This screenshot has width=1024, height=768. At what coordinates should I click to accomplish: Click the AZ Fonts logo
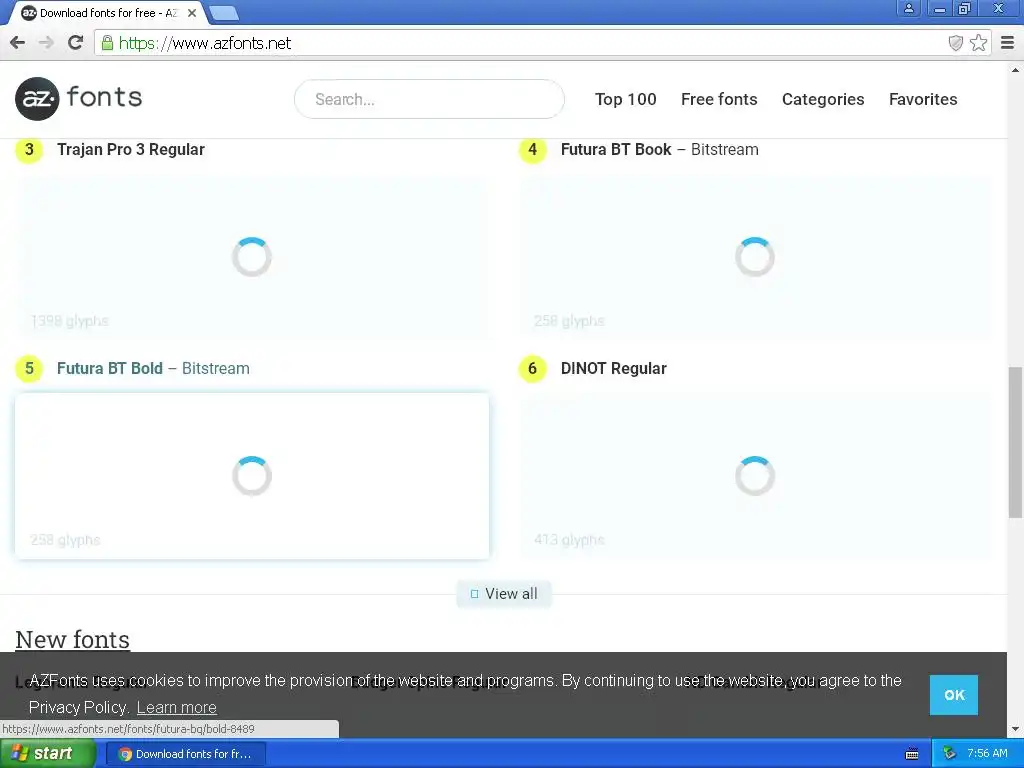[78, 99]
